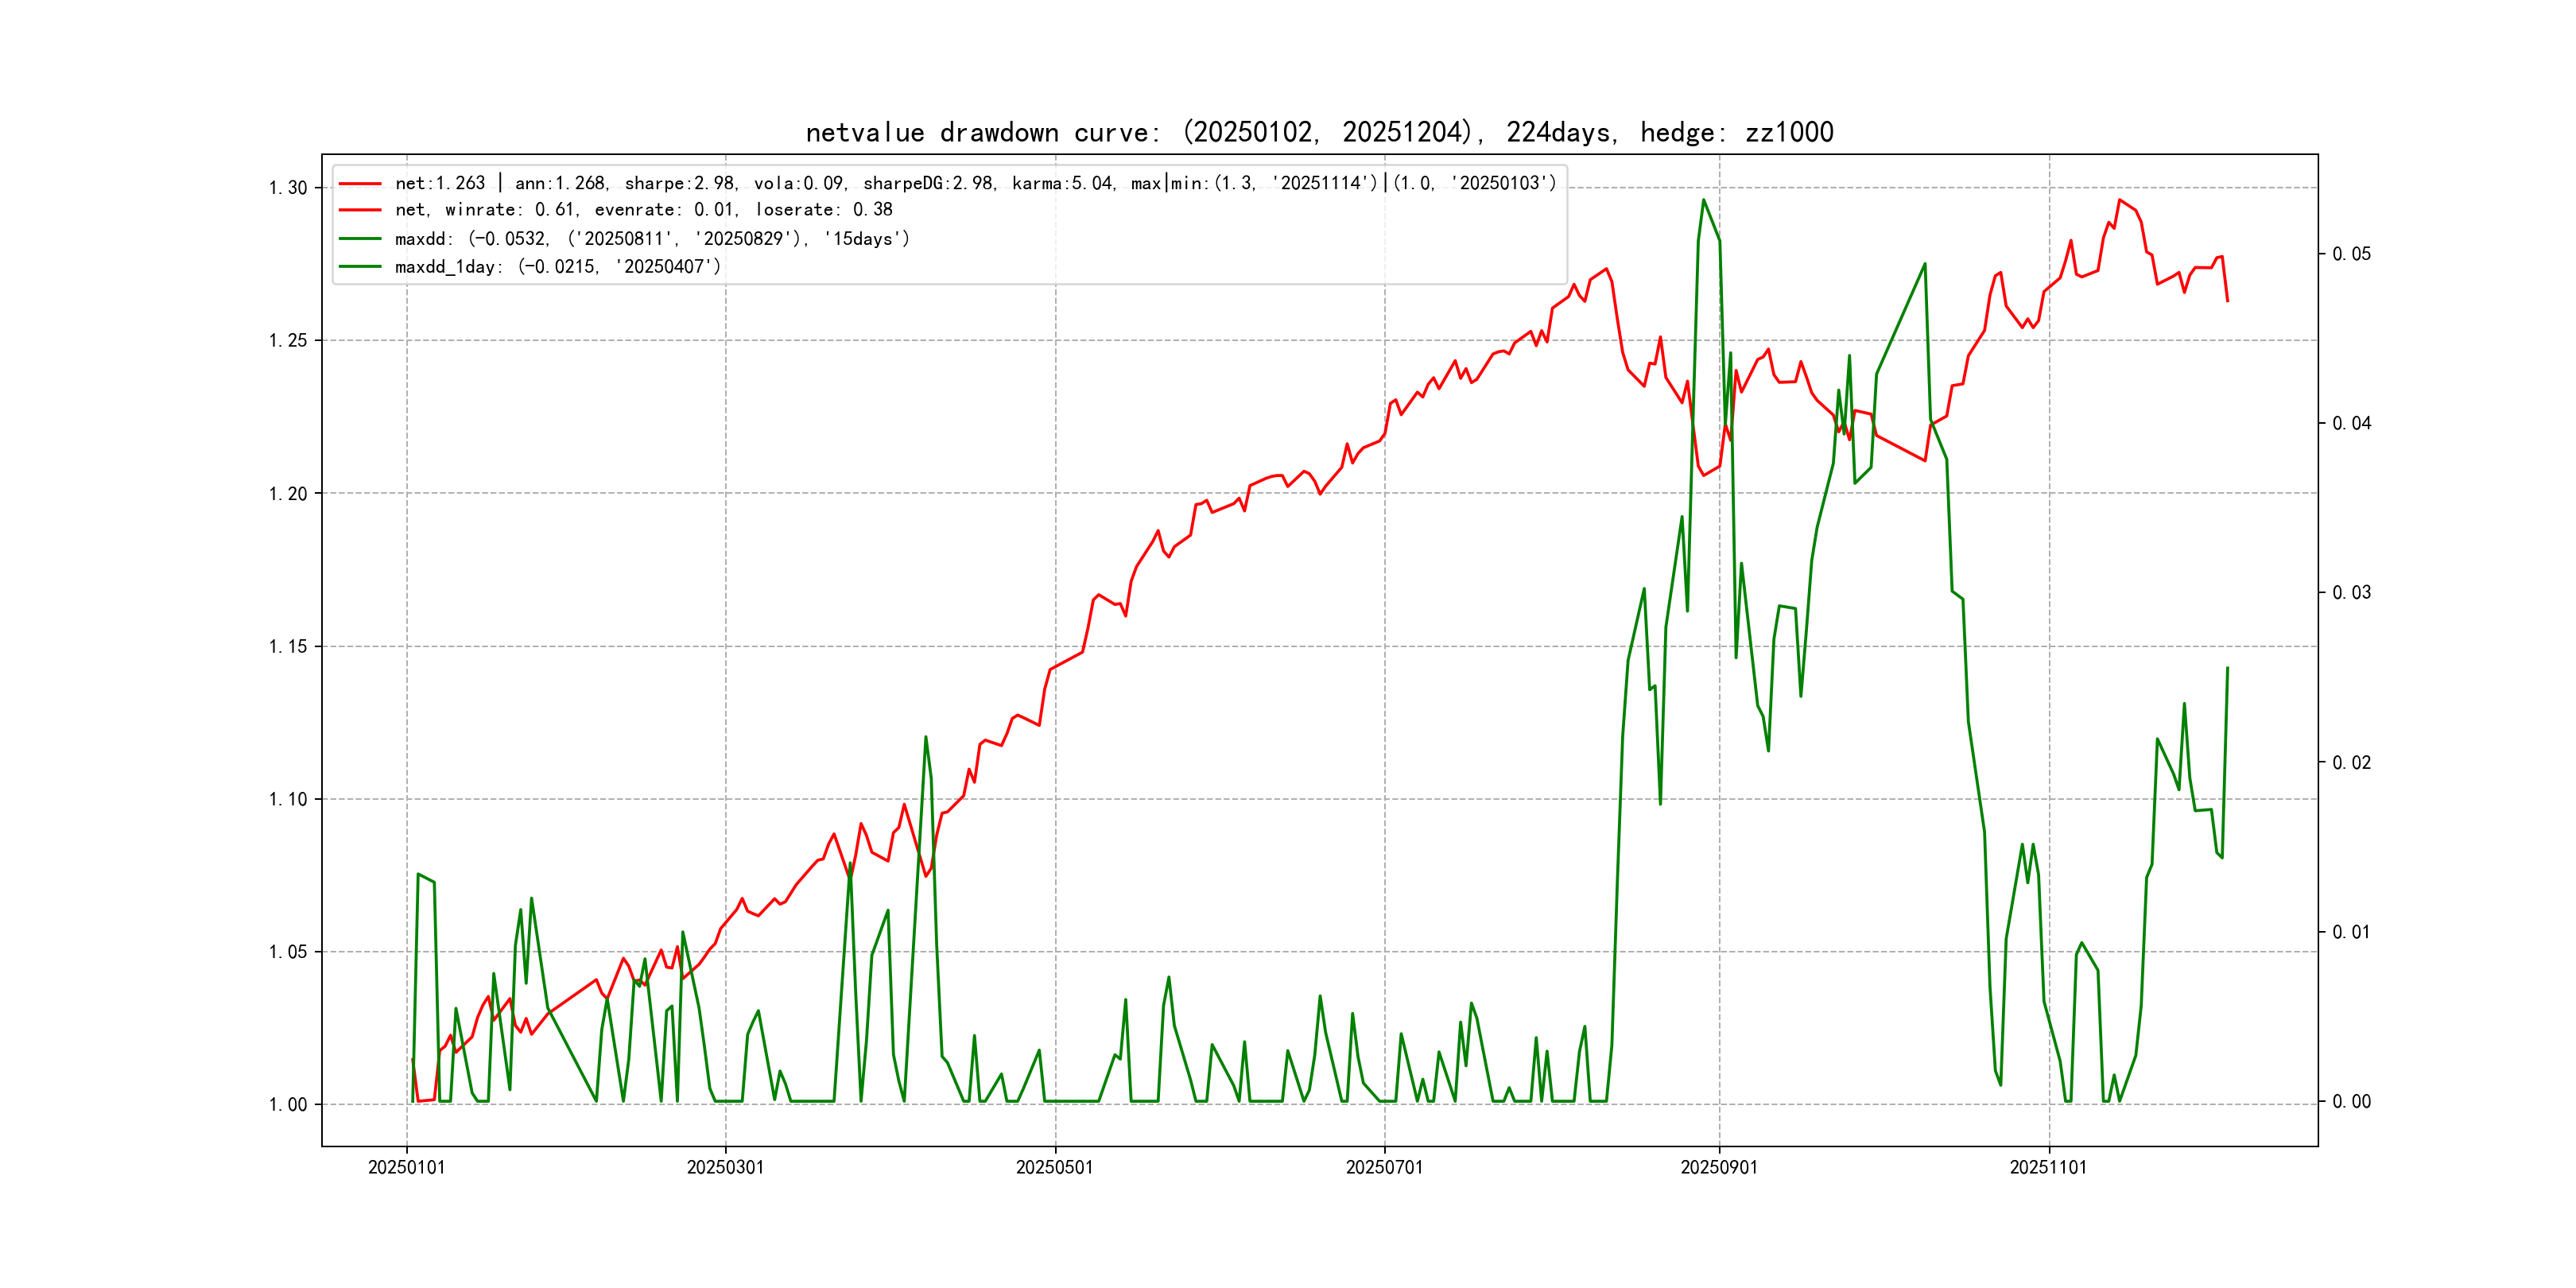Click the winrate legend text line
The height and width of the screenshot is (1288, 2576).
643,210
